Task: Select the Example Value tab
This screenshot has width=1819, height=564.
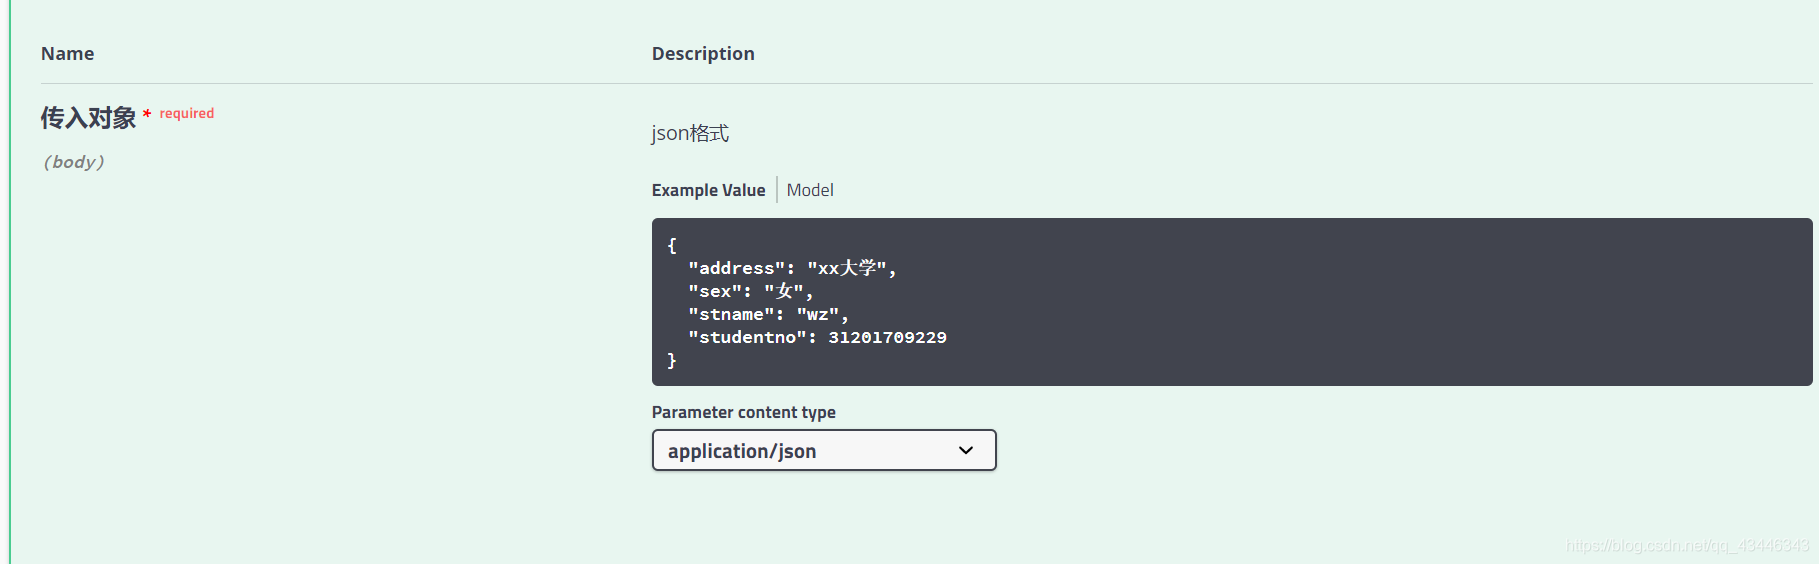Action: 708,190
